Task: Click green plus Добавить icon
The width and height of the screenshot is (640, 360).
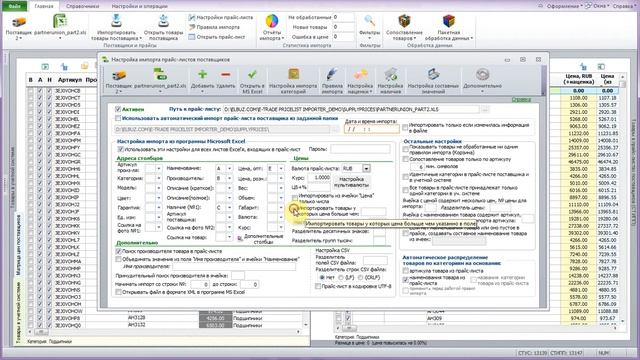Action: tap(202, 75)
